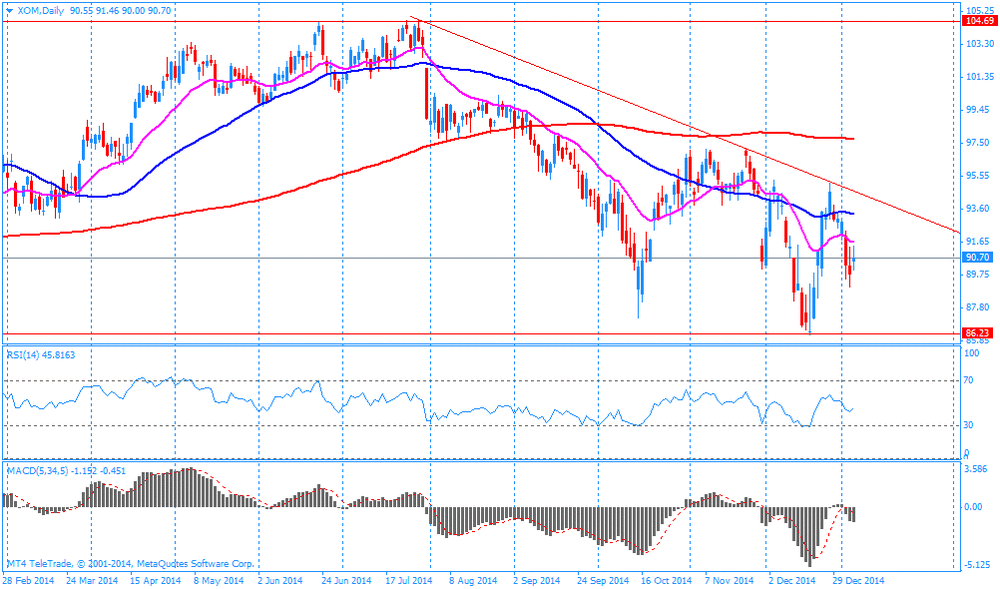The image size is (1000, 589).
Task: Select the RSI scale value 100
Action: click(x=971, y=353)
